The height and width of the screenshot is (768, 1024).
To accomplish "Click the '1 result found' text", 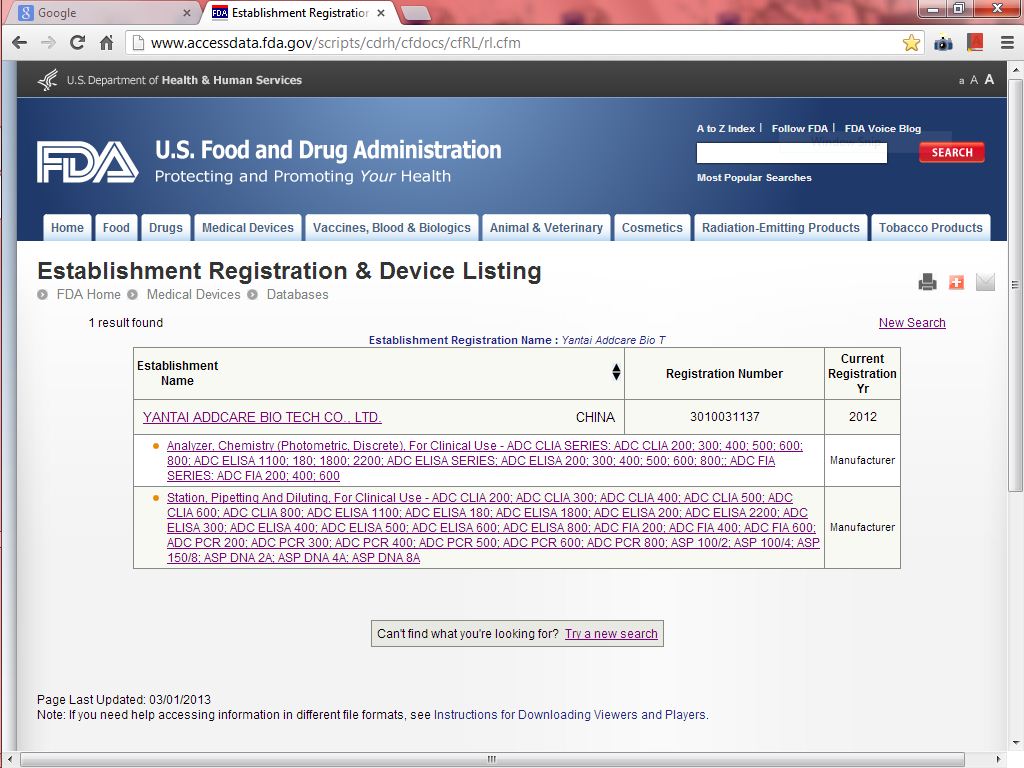I will pyautogui.click(x=126, y=323).
